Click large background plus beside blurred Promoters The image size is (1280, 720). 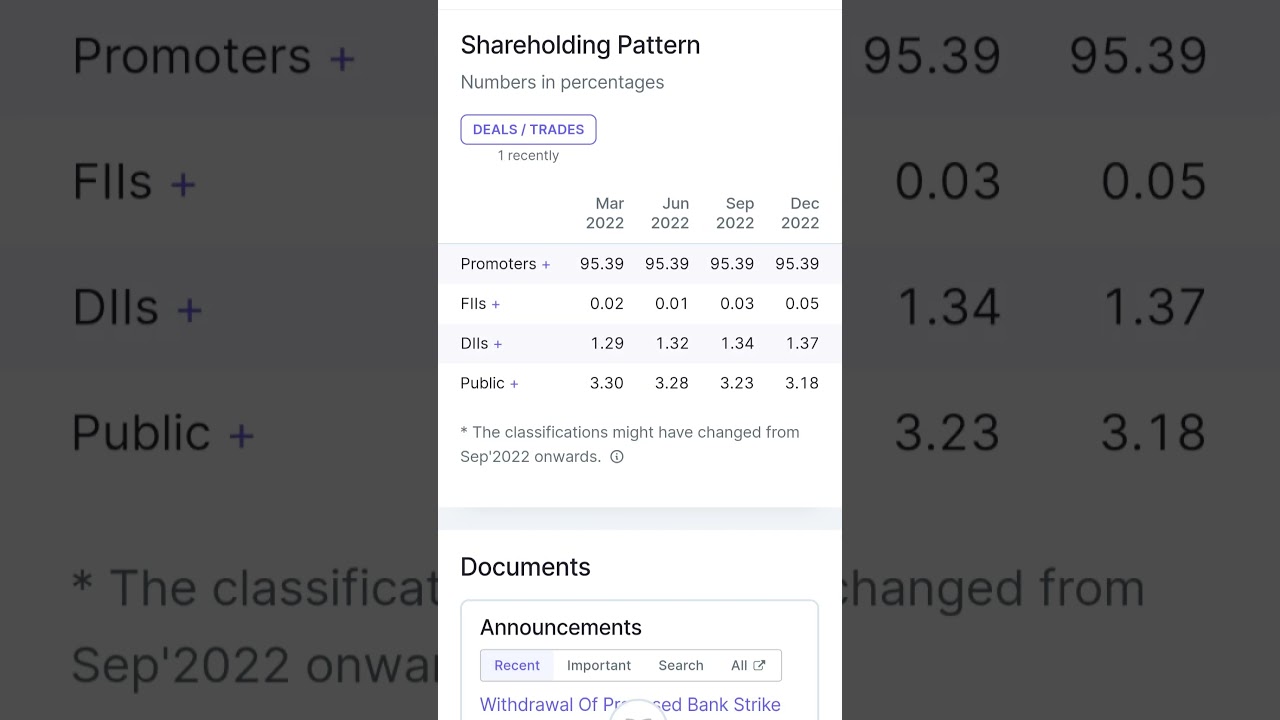pyautogui.click(x=342, y=58)
